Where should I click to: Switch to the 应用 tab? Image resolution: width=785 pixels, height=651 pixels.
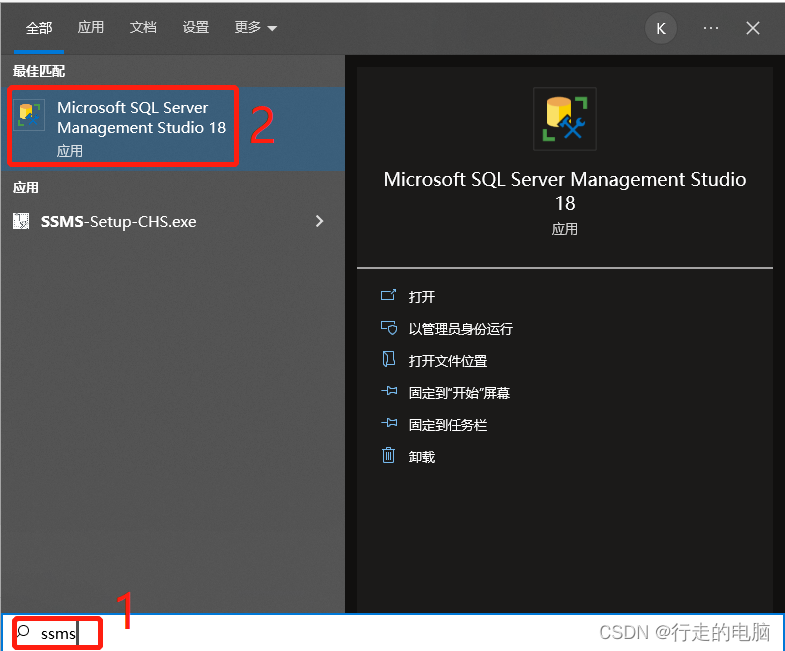pos(91,27)
